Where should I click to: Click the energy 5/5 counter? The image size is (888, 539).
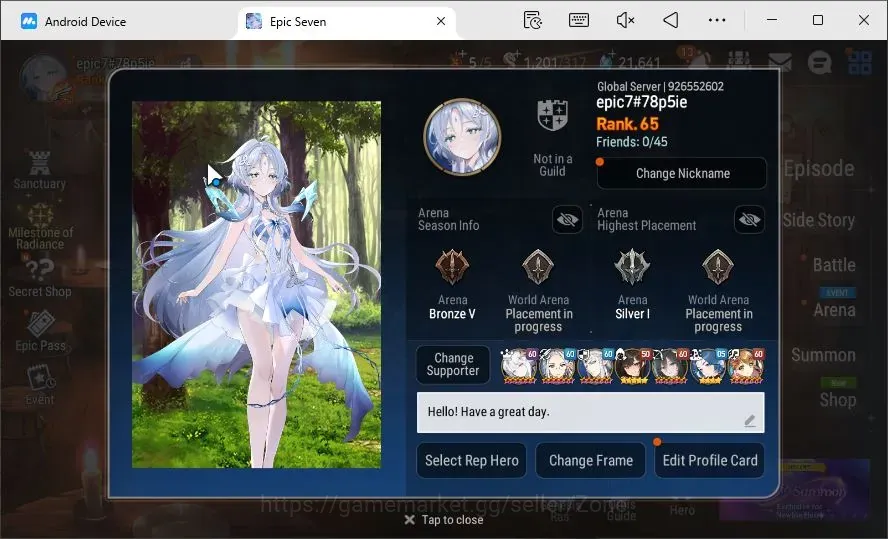471,61
